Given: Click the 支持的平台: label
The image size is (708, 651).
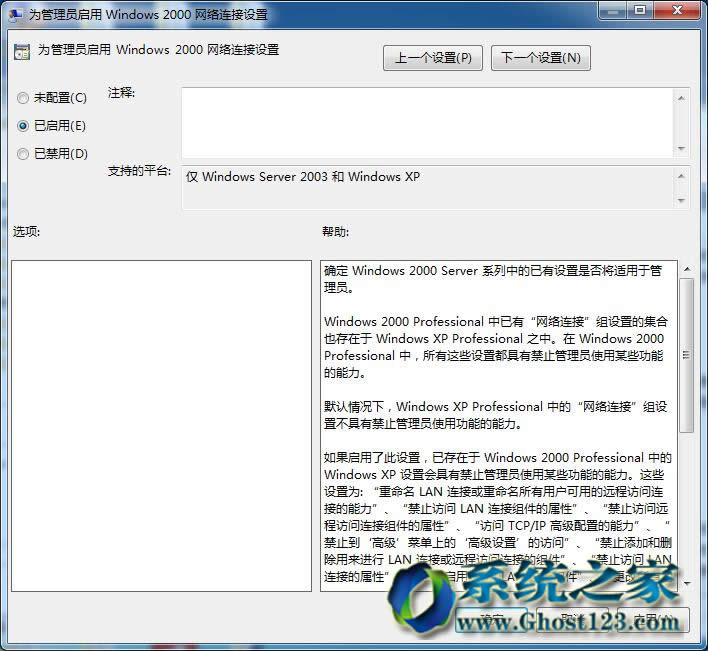Looking at the screenshot, I should (140, 171).
